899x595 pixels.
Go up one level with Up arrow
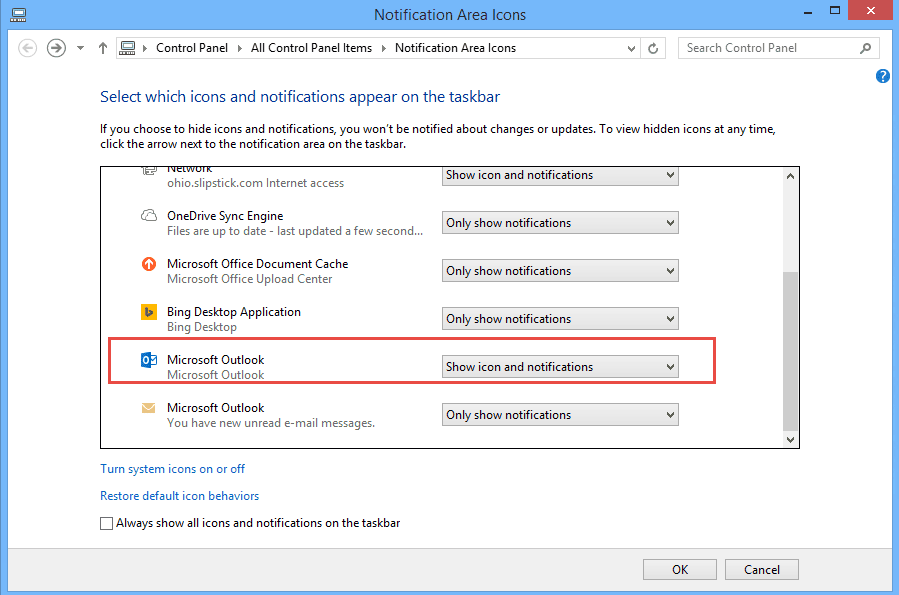tap(103, 48)
